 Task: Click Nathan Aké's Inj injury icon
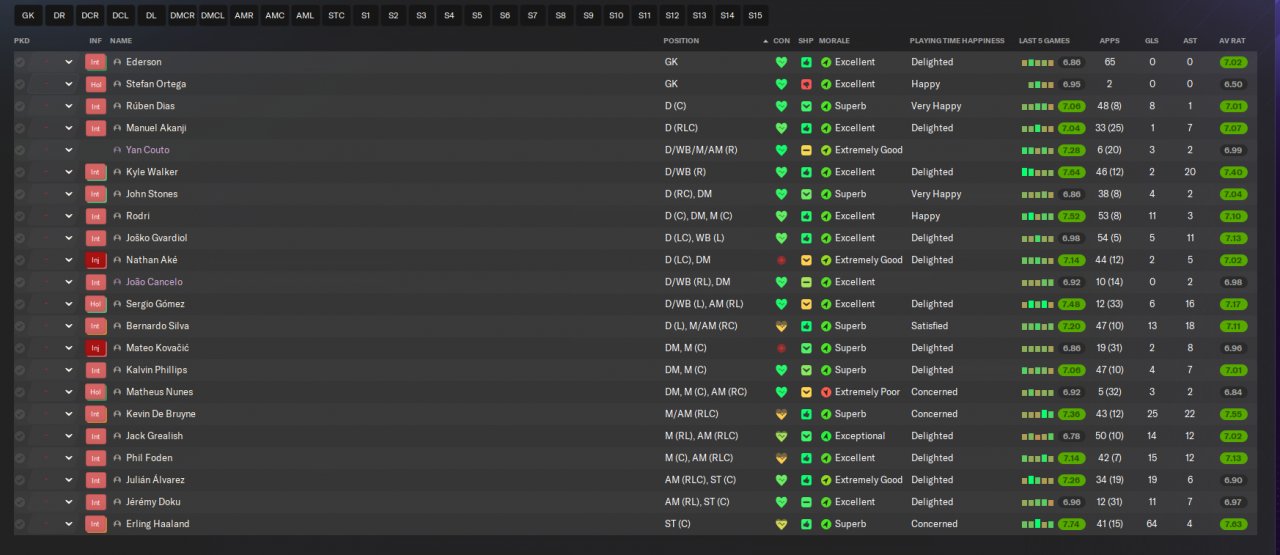click(96, 260)
